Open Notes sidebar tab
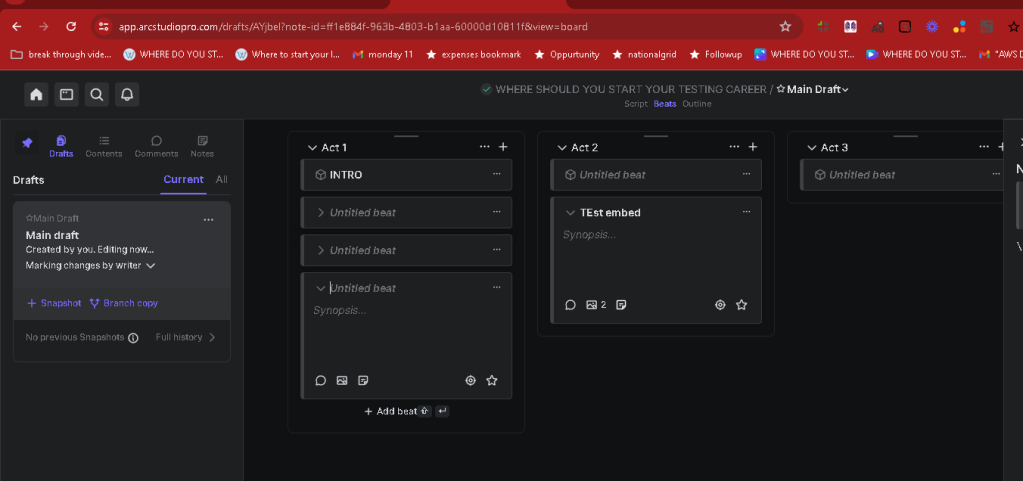1023x481 pixels. [x=202, y=146]
